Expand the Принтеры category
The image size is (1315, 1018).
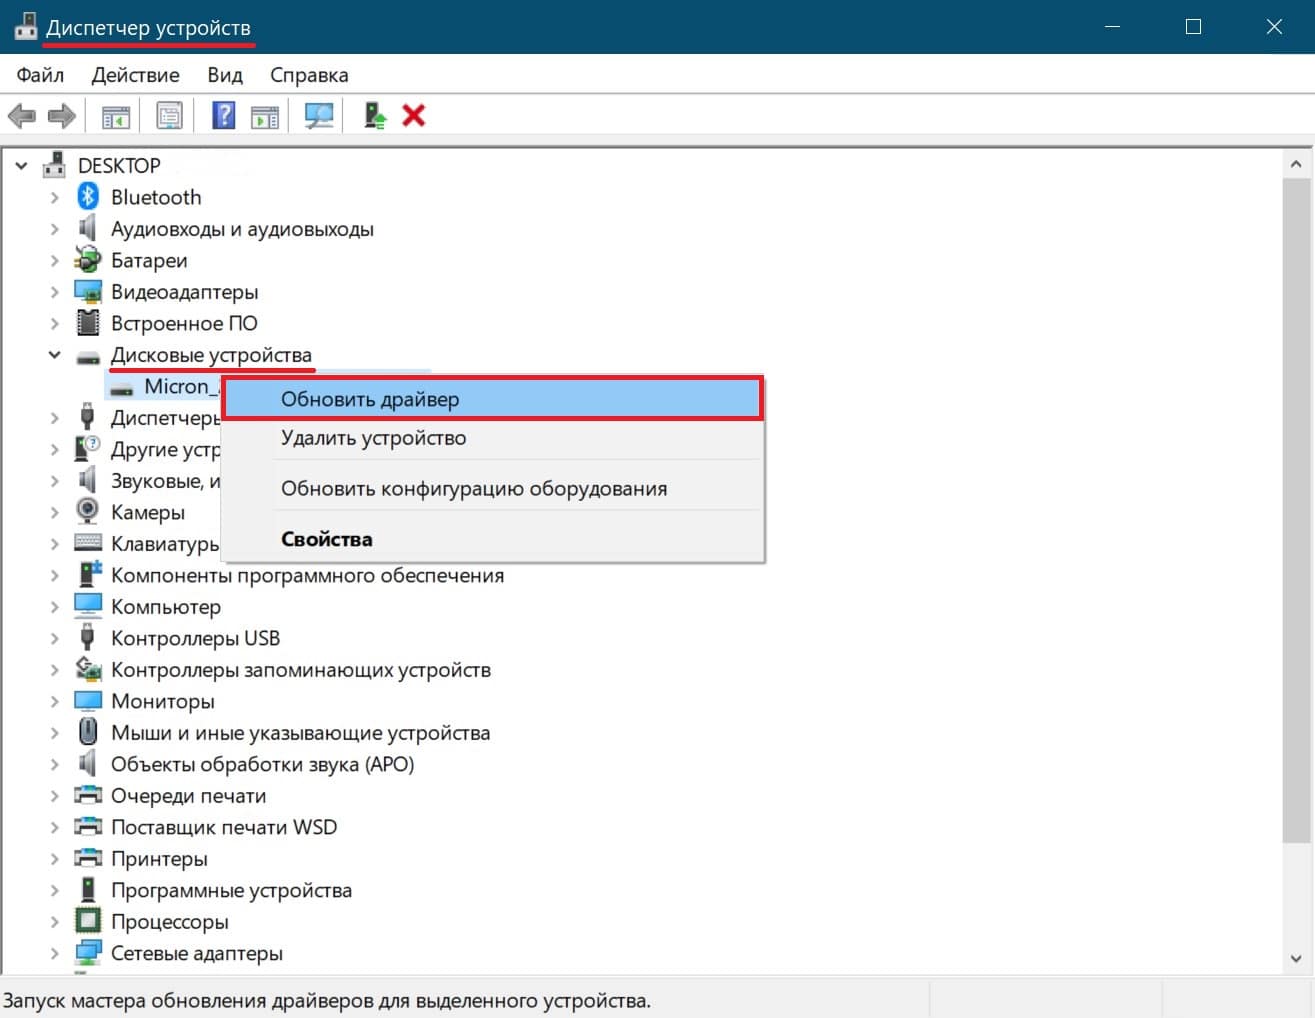point(54,858)
